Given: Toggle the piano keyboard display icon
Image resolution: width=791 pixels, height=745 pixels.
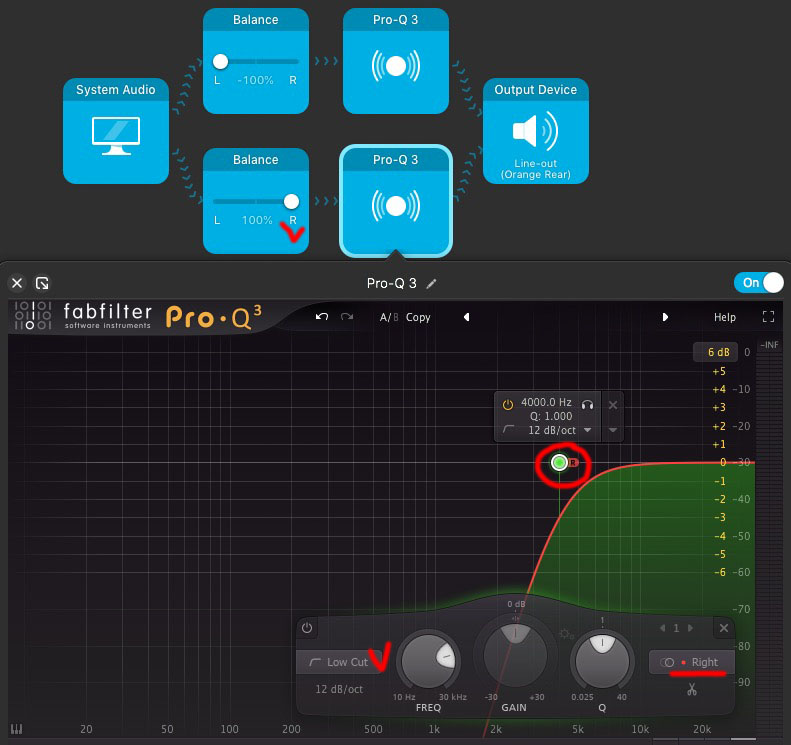Looking at the screenshot, I should coord(16,729).
